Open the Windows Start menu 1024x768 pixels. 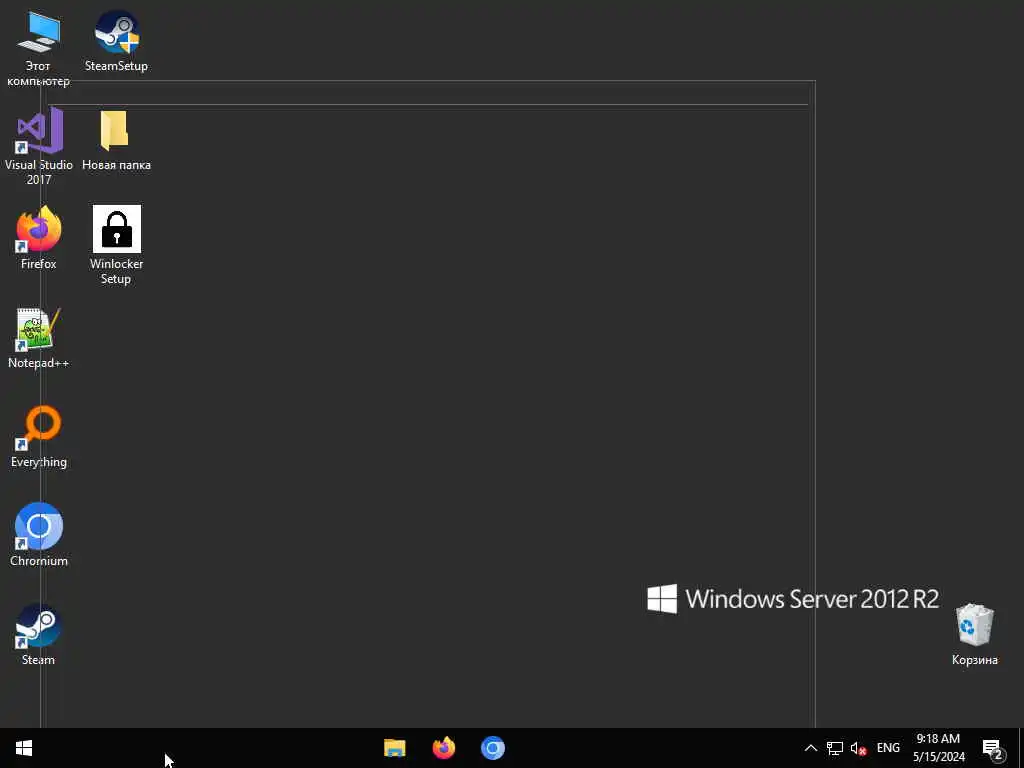pyautogui.click(x=24, y=748)
